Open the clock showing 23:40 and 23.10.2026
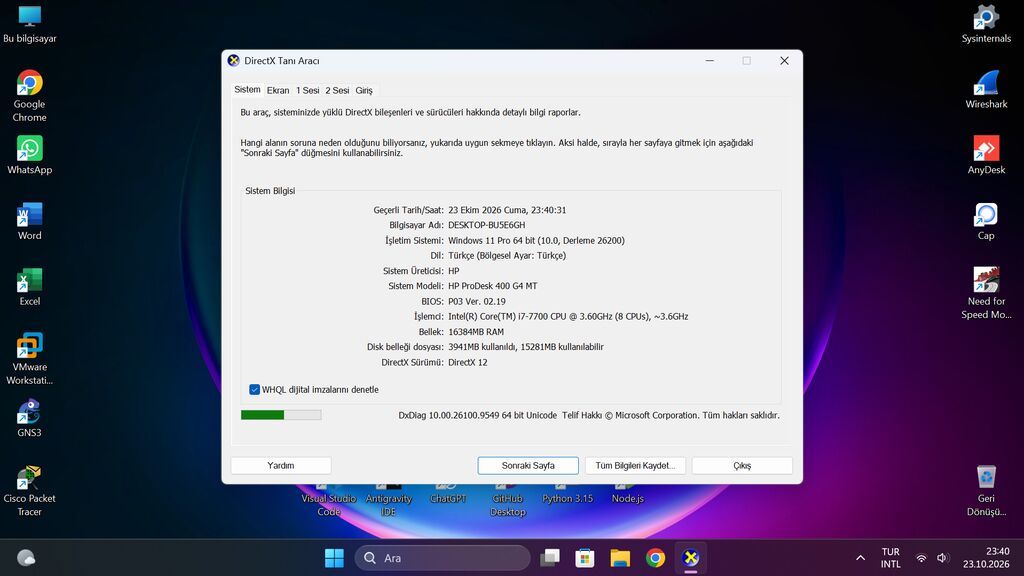 coord(985,558)
